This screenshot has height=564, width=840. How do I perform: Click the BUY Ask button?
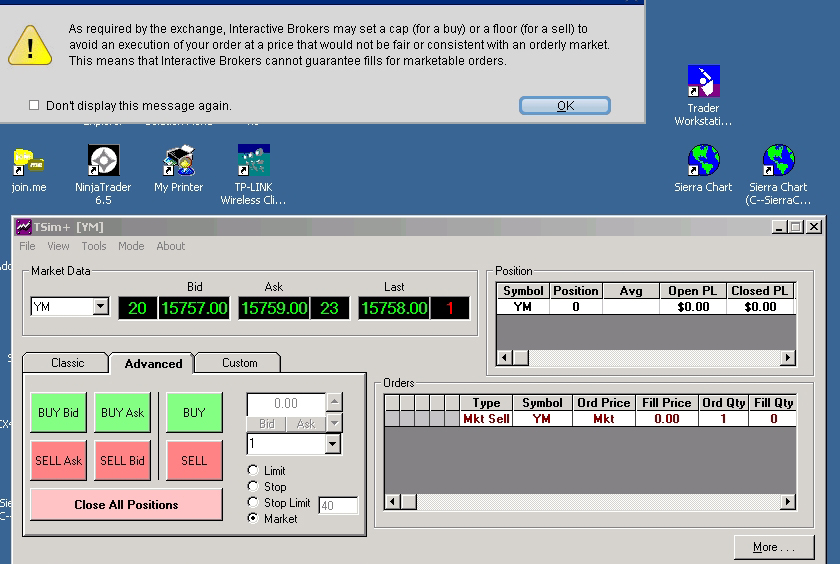(122, 412)
